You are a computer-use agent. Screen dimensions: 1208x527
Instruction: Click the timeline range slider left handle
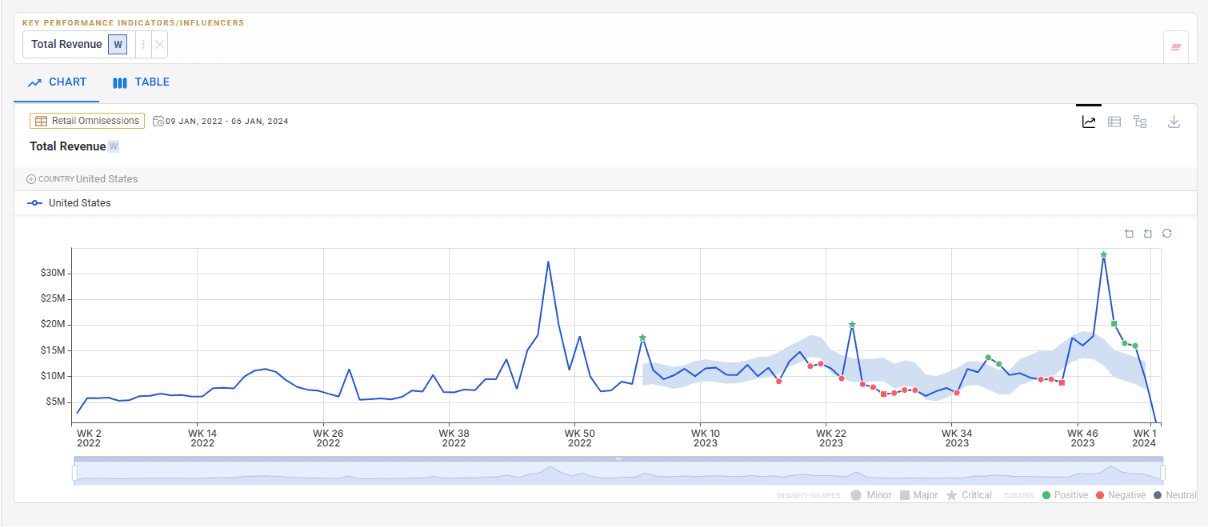[x=75, y=473]
